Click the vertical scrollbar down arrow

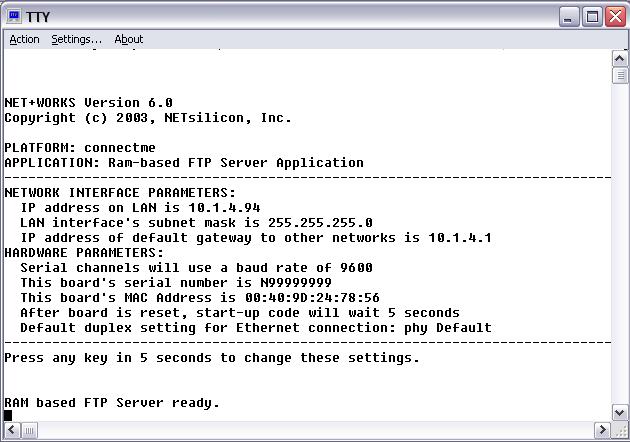pyautogui.click(x=619, y=415)
